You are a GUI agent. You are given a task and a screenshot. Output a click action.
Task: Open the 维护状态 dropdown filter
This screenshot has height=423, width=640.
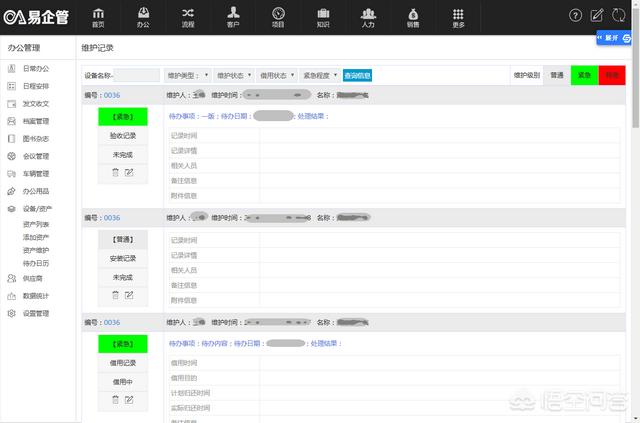pos(232,75)
